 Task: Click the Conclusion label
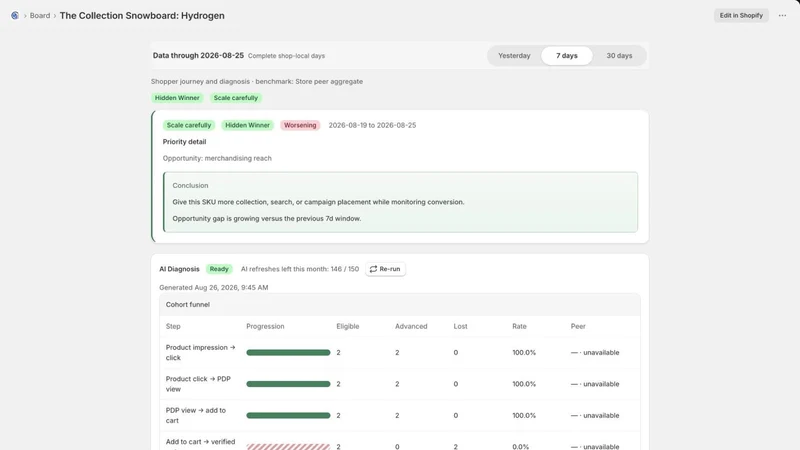click(190, 186)
